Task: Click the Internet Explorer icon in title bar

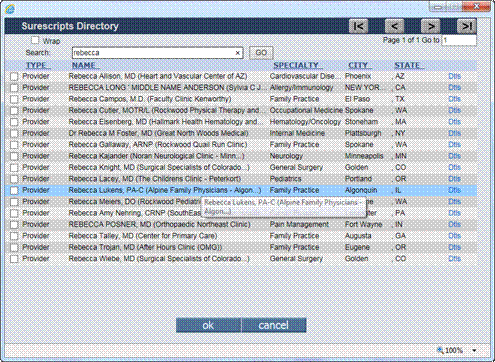Action: click(10, 9)
